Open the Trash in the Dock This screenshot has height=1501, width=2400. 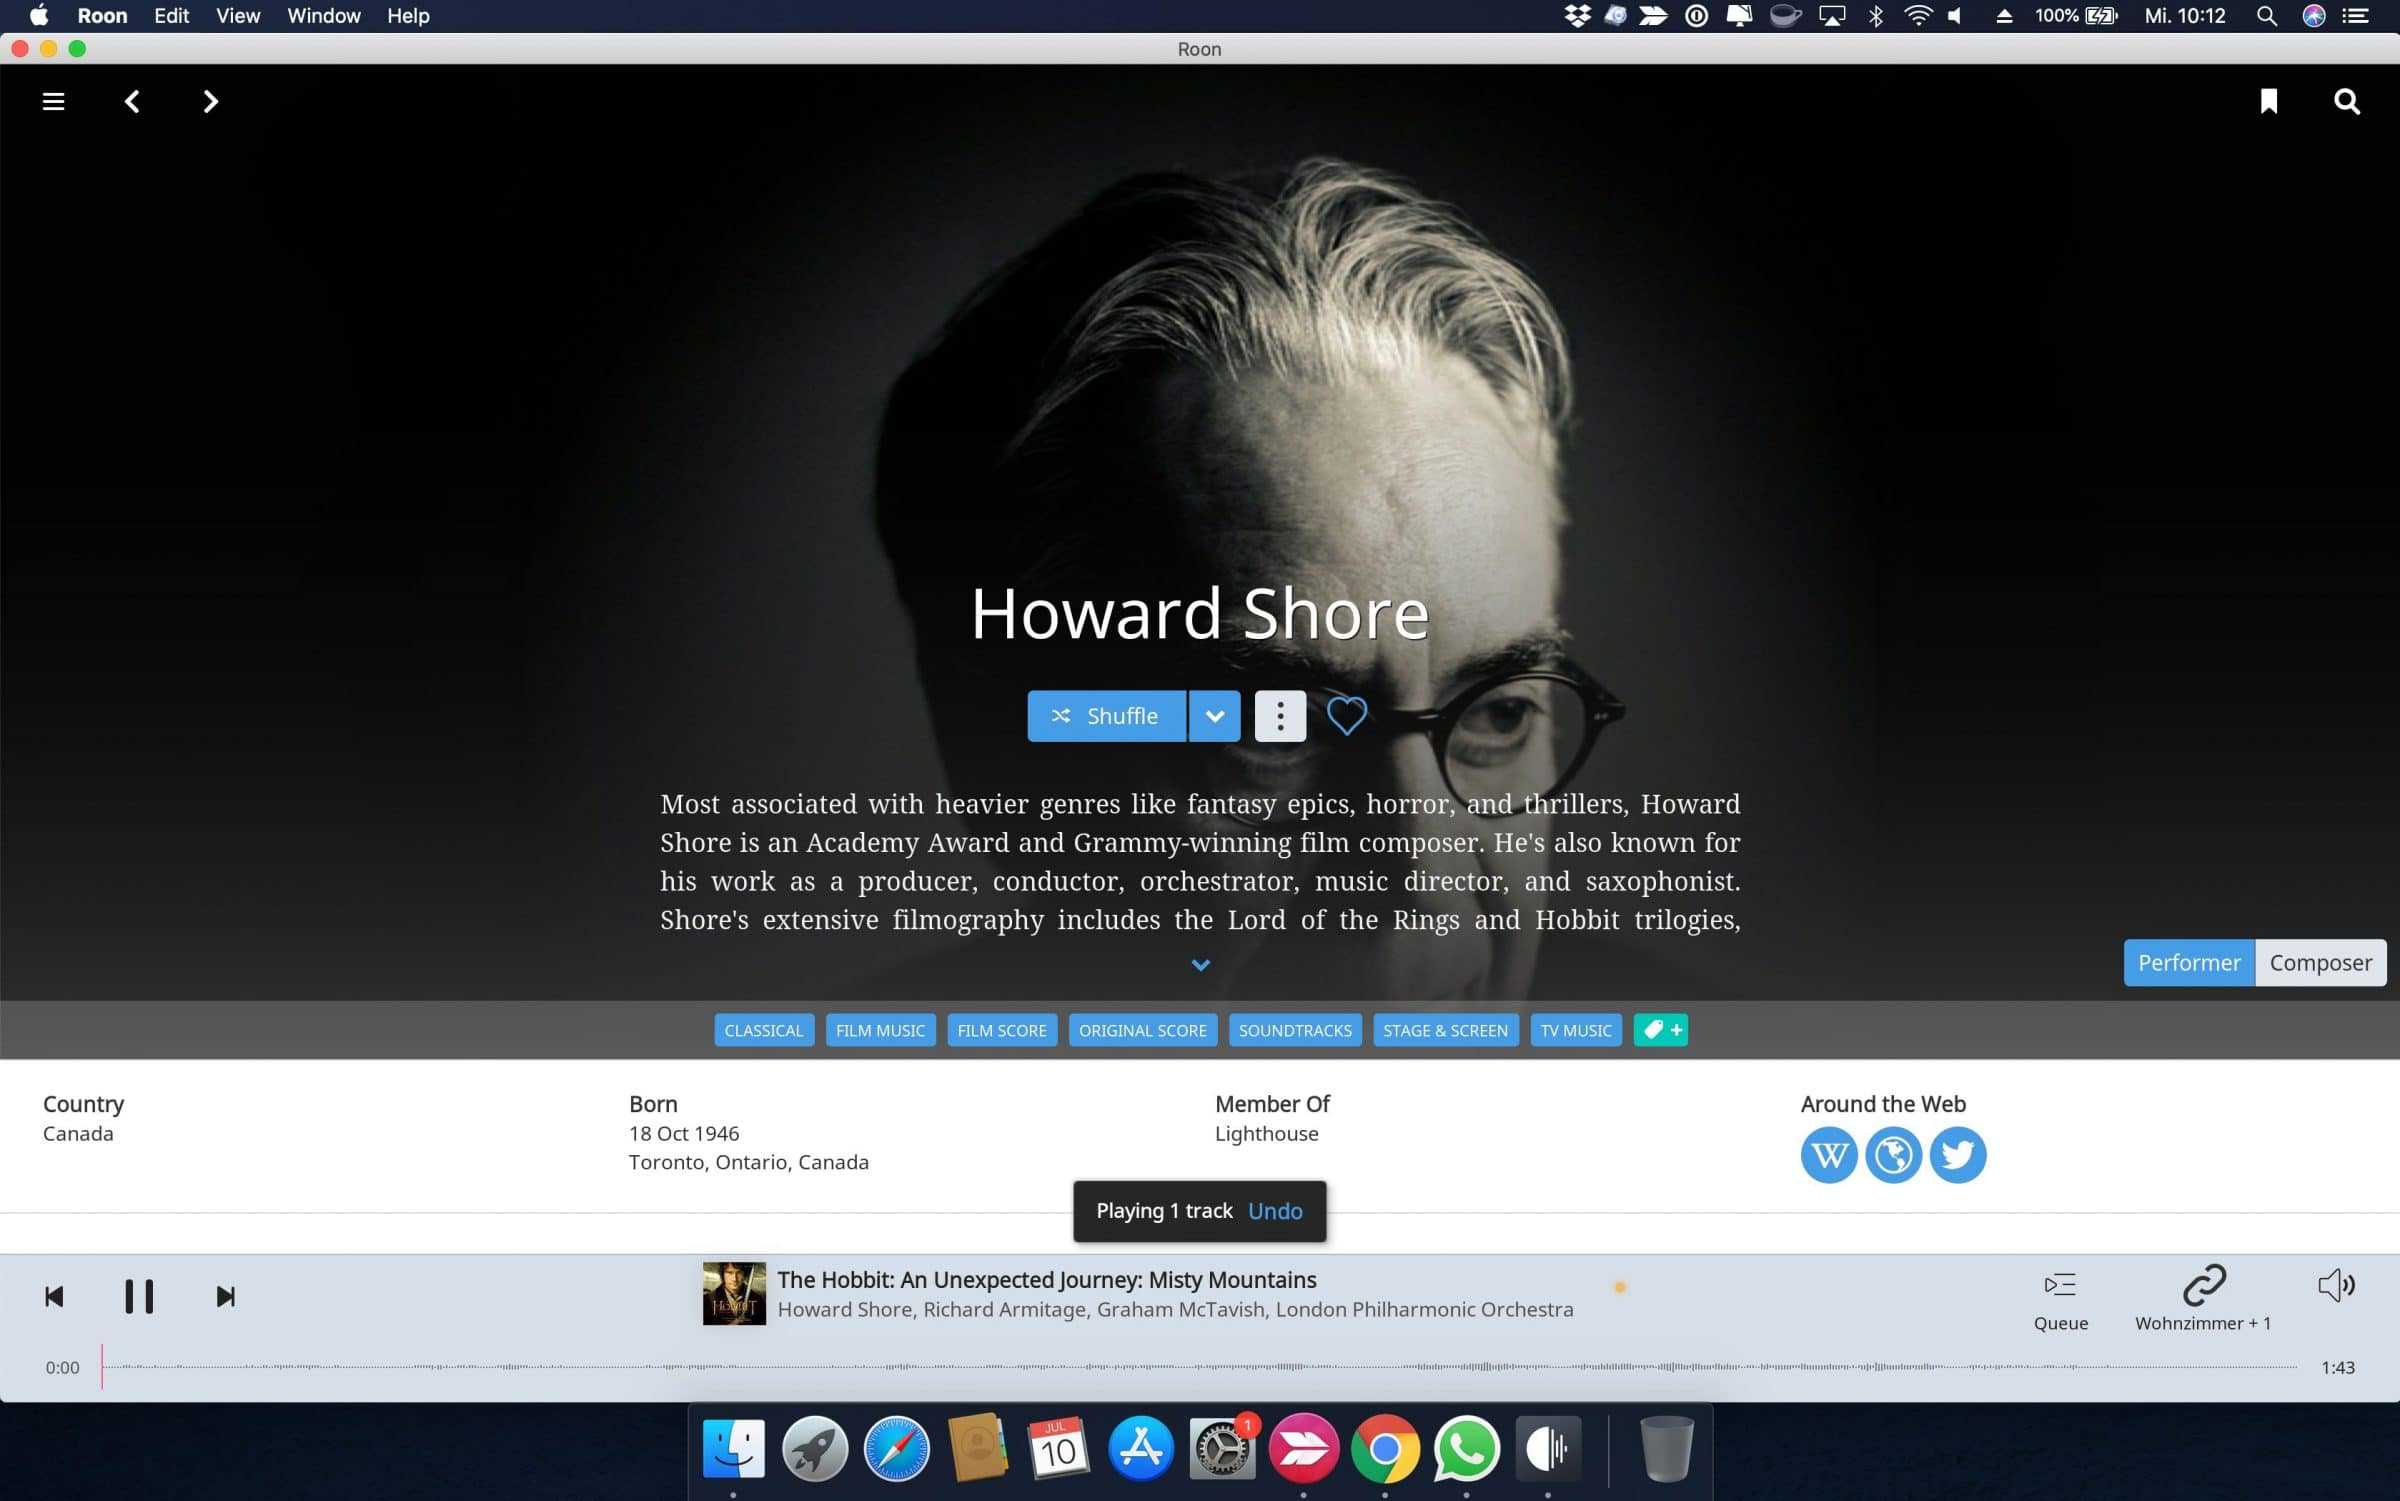click(x=1666, y=1448)
